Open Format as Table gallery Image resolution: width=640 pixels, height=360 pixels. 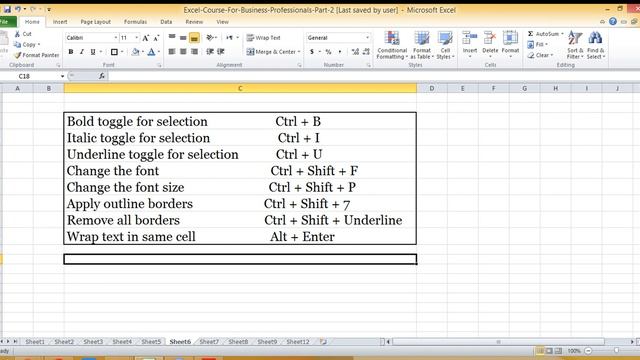[422, 45]
